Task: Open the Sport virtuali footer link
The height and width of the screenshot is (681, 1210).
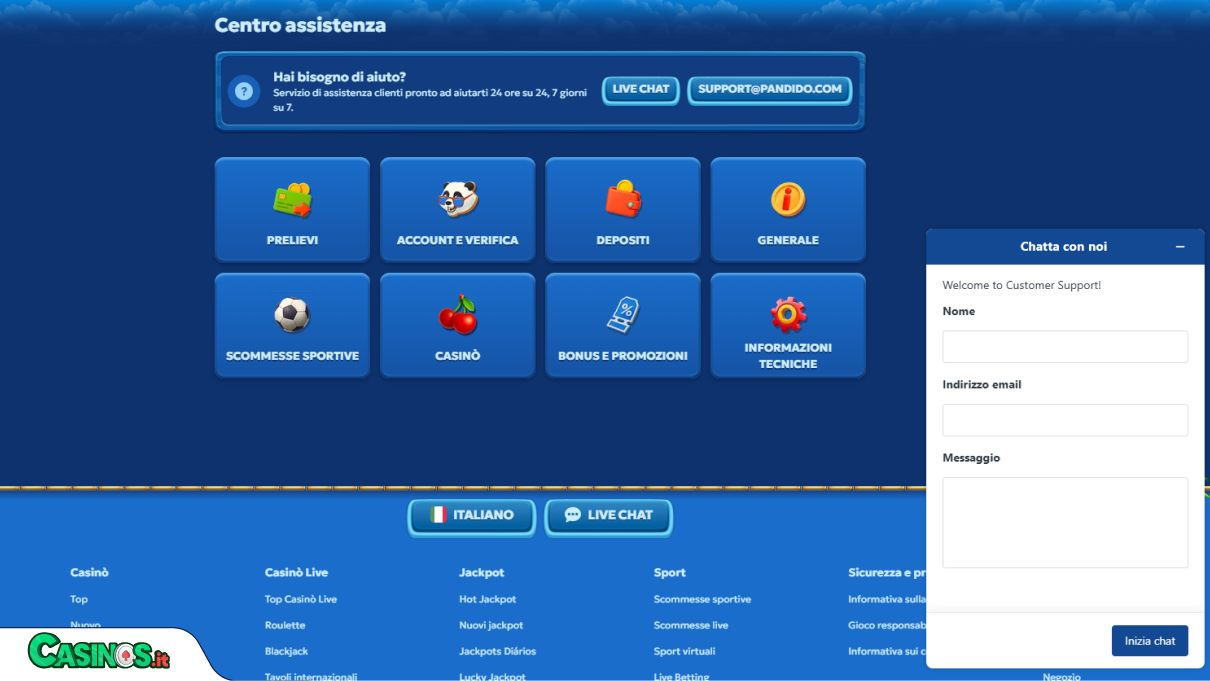Action: [685, 651]
